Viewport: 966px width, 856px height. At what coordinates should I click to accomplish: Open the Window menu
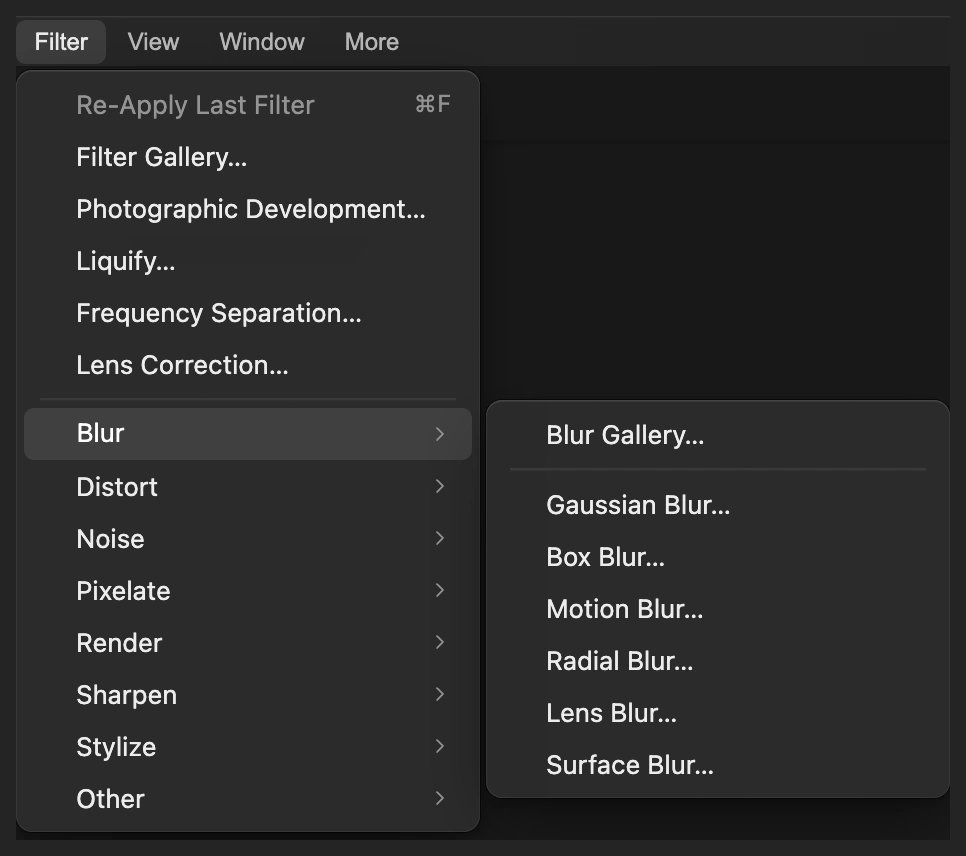(262, 42)
